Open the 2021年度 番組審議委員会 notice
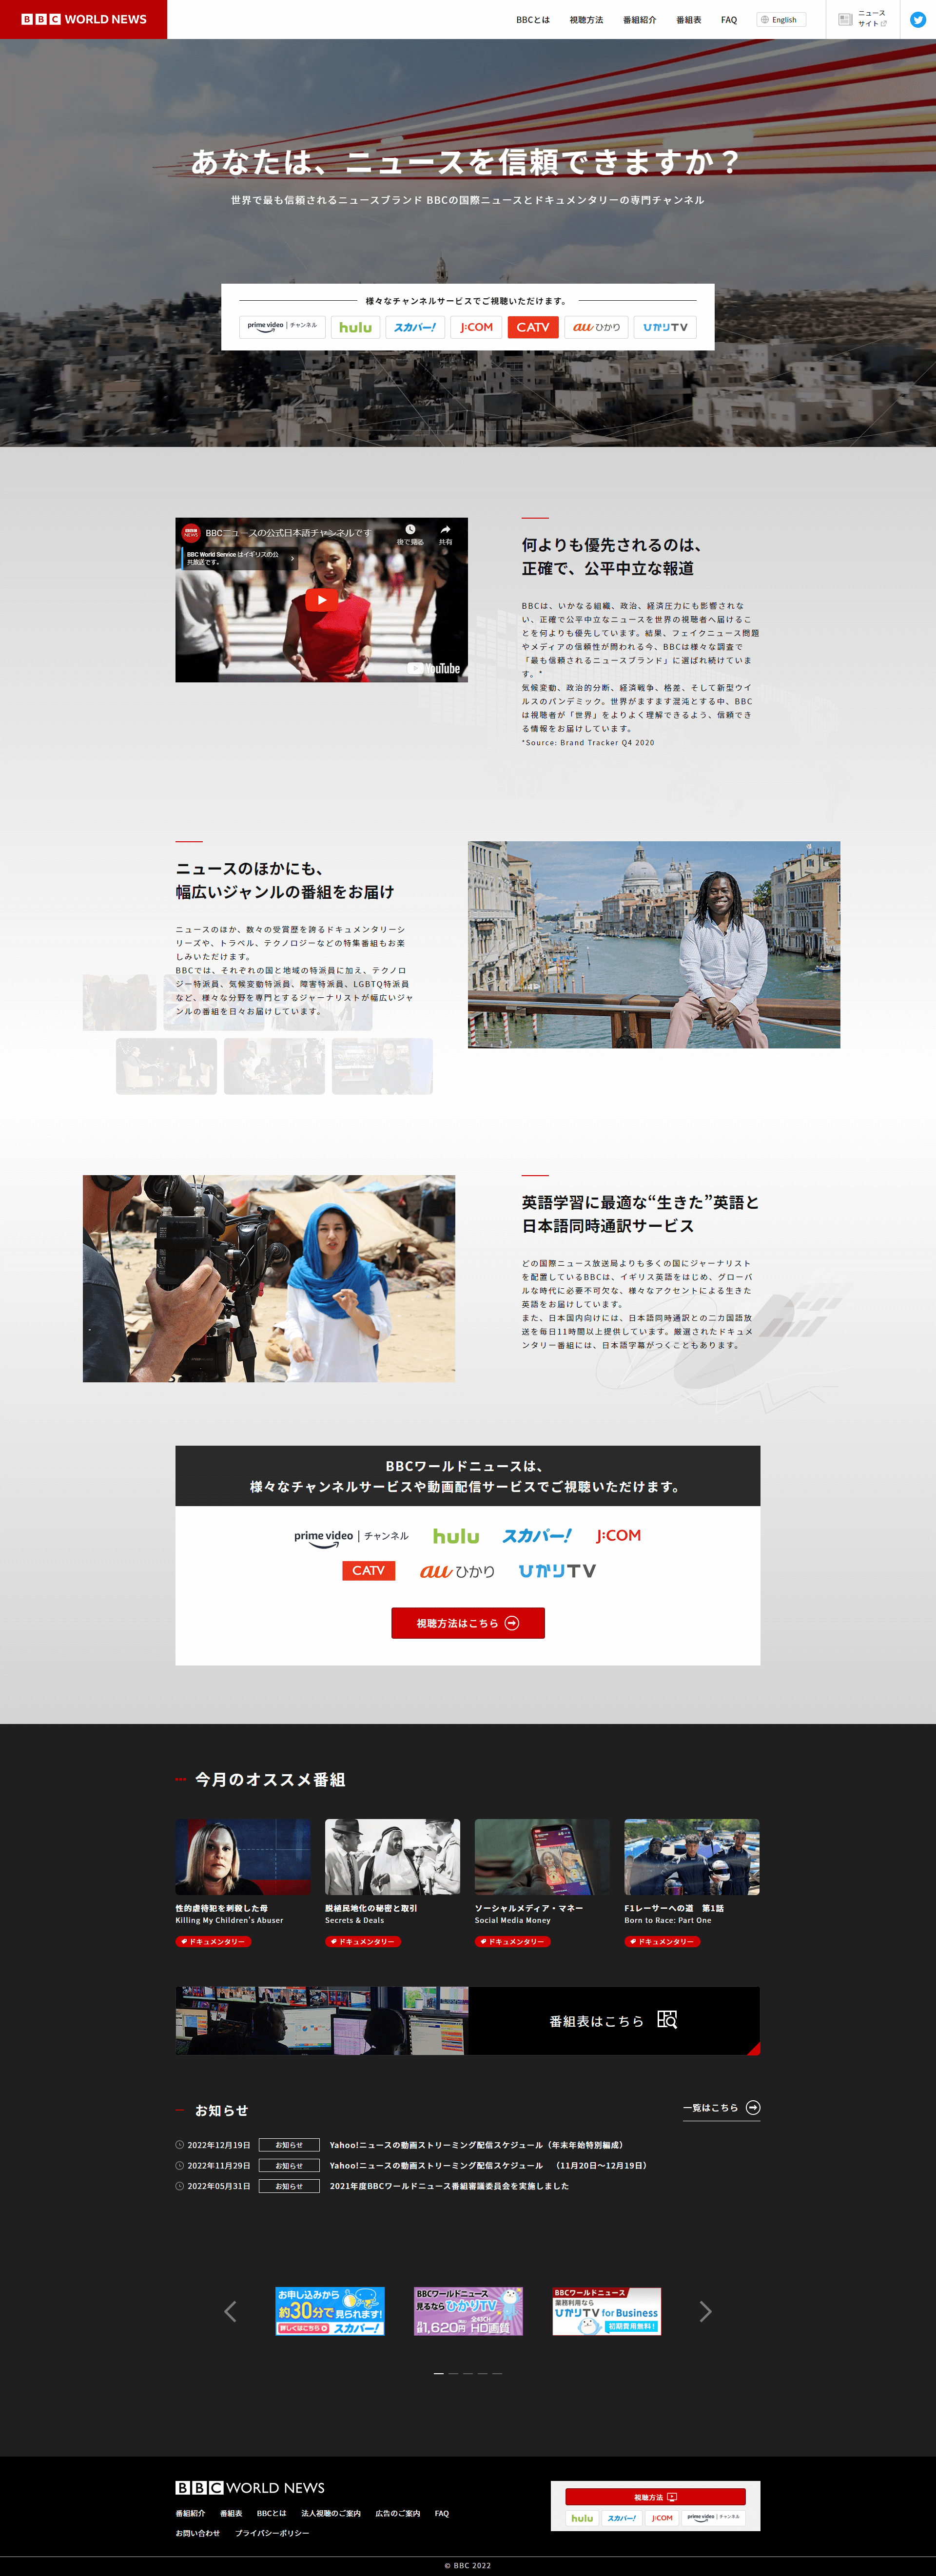This screenshot has width=936, height=2576. coord(449,2186)
